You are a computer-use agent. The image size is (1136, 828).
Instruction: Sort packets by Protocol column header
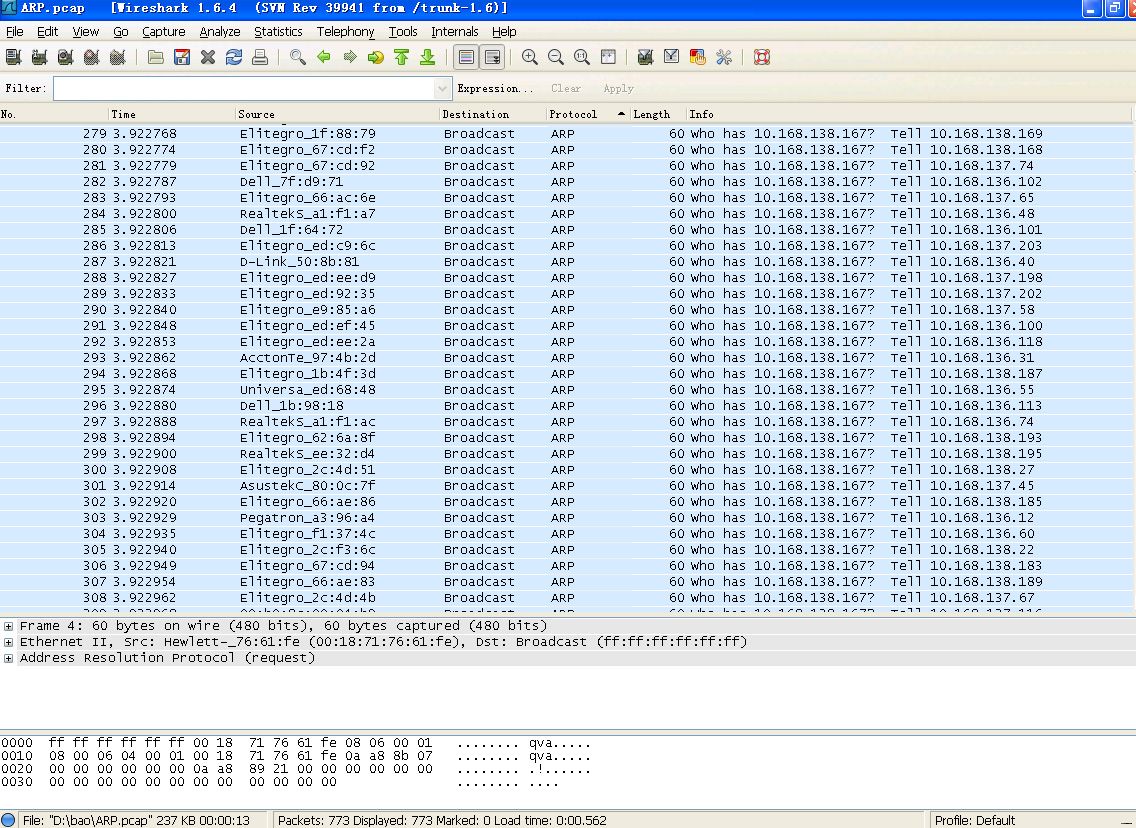point(573,114)
